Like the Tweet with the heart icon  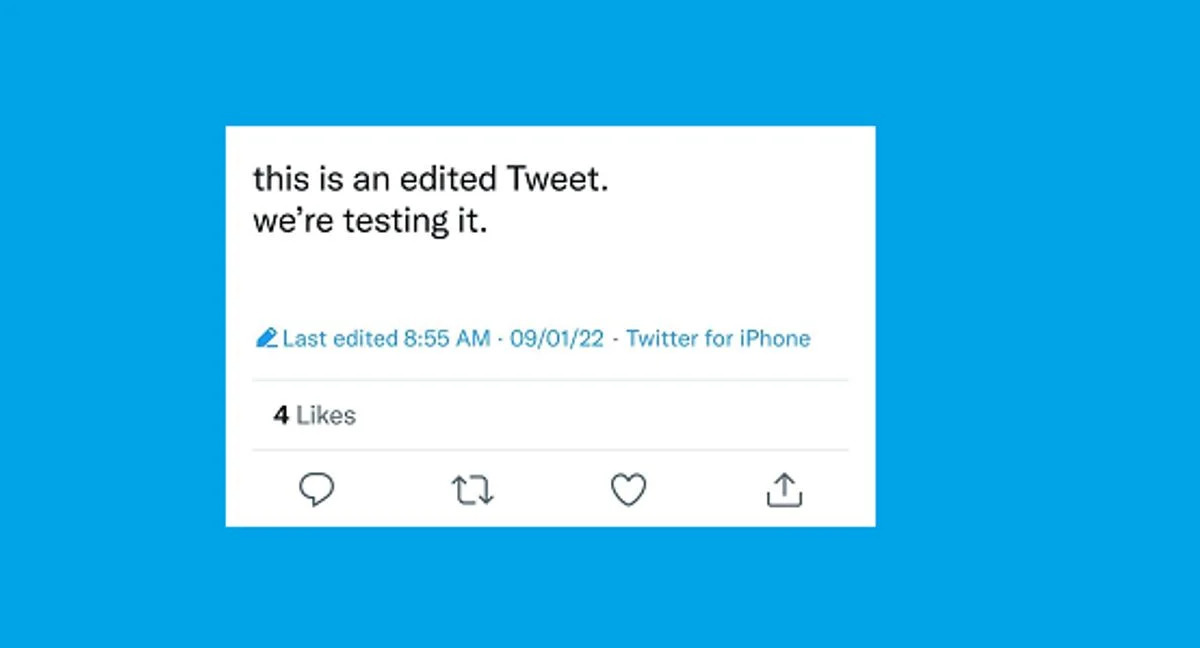click(x=628, y=490)
